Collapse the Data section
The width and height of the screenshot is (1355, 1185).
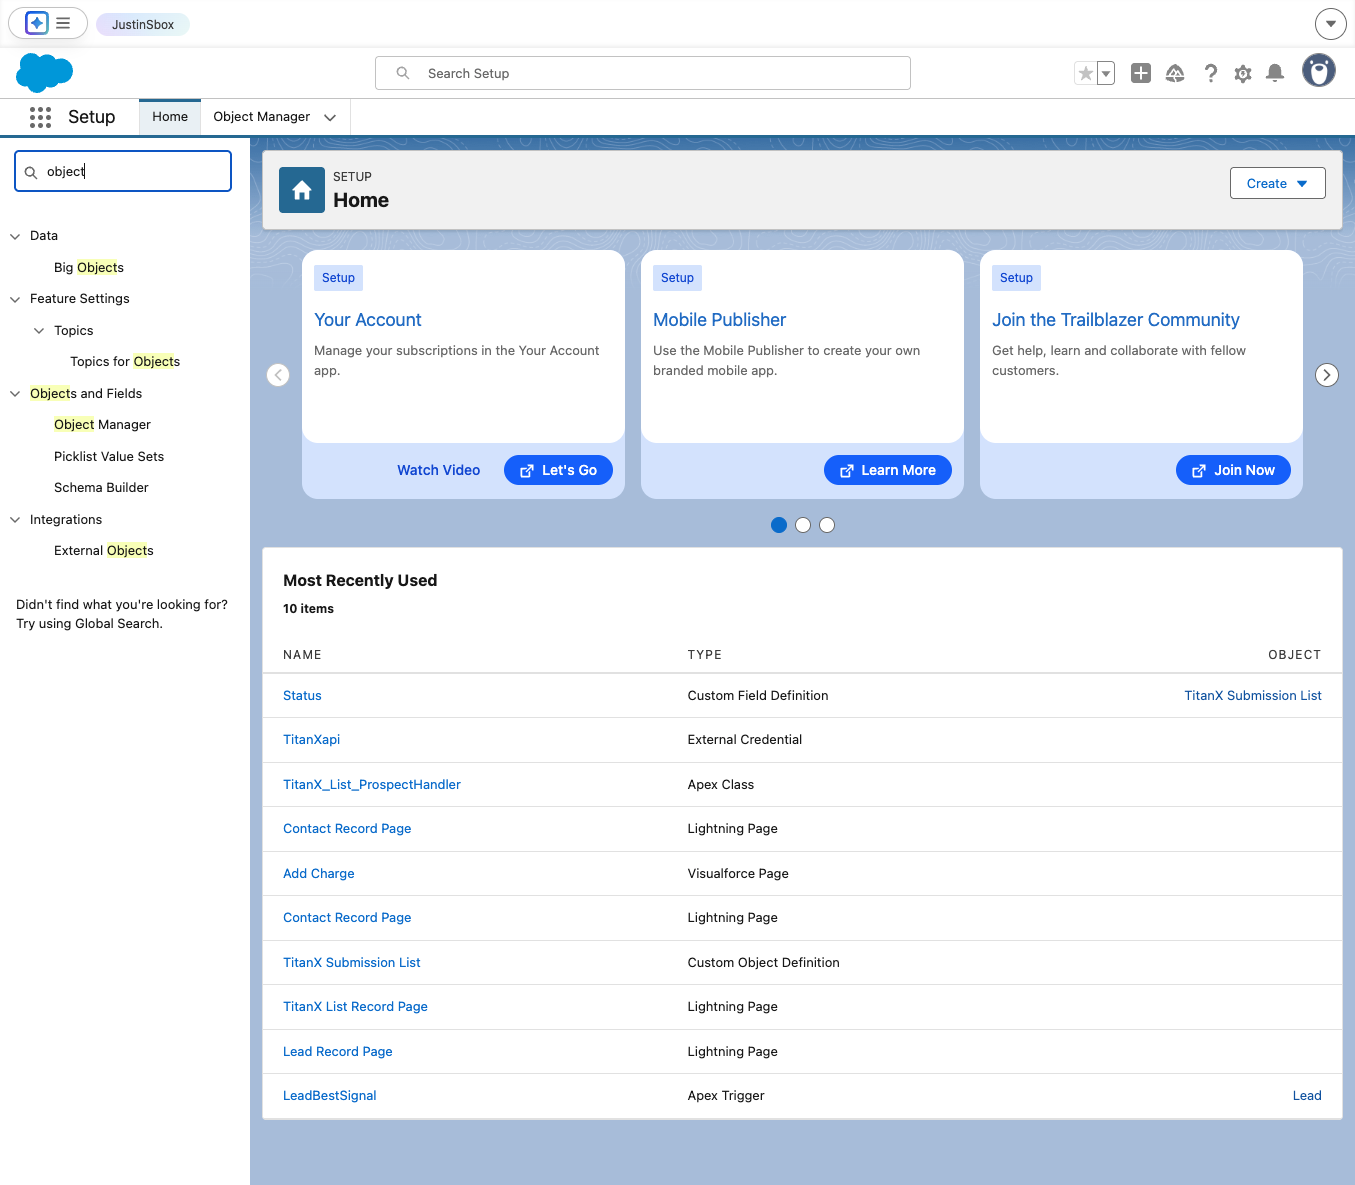[x=15, y=236]
